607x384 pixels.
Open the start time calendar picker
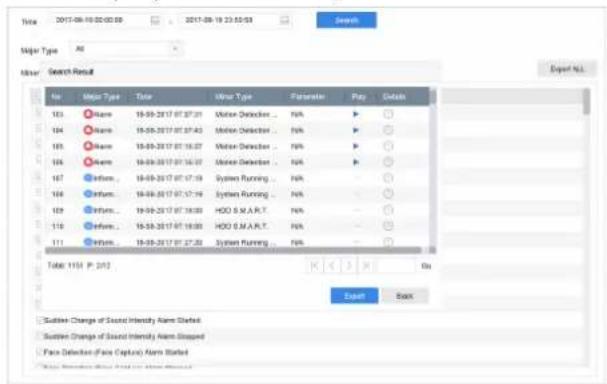coord(155,20)
